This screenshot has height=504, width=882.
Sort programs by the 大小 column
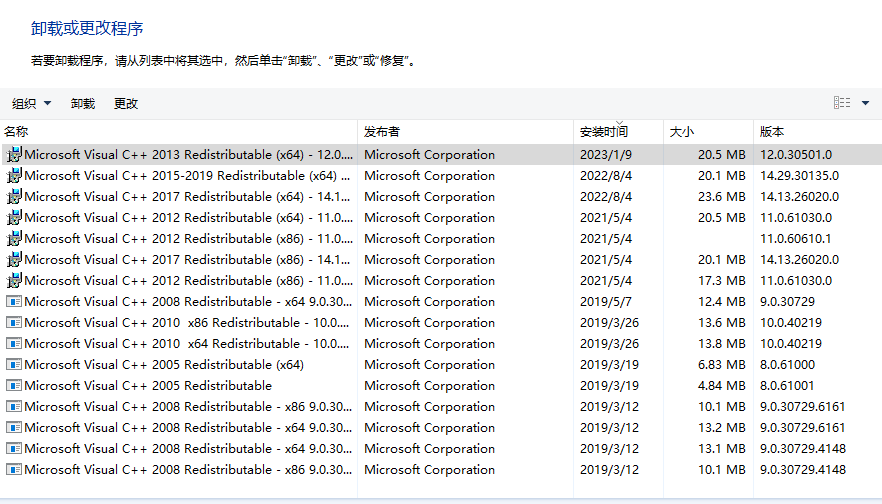click(x=709, y=132)
